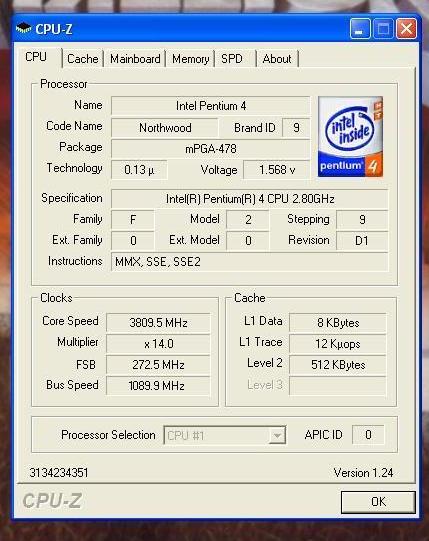Close the CPU-Z window
Screen dimensions: 429x541
coord(406,29)
